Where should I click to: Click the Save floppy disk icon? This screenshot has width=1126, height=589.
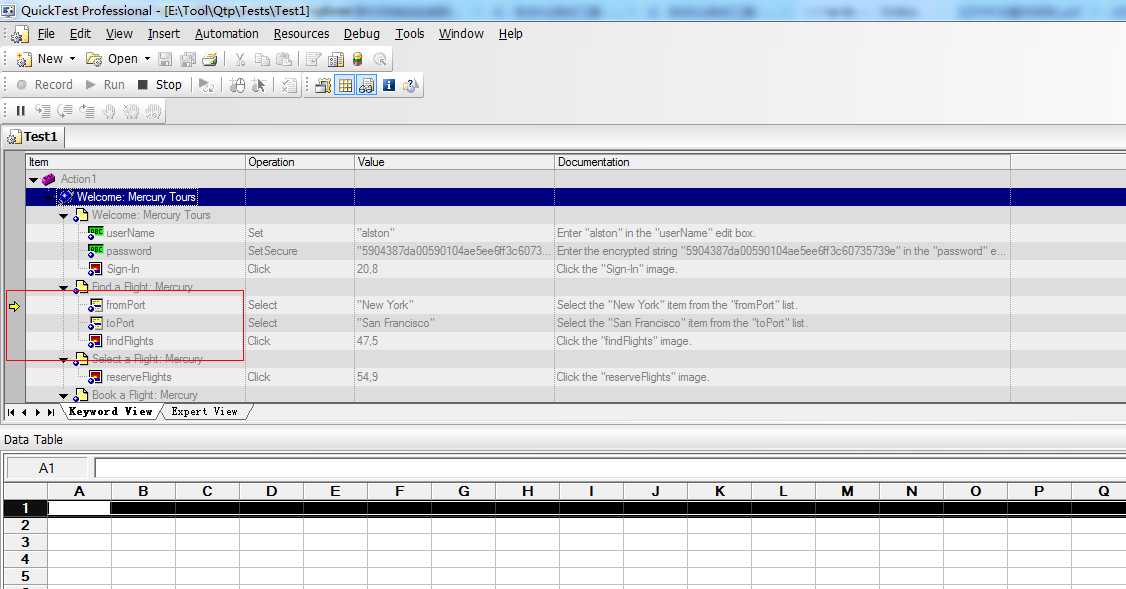(165, 59)
